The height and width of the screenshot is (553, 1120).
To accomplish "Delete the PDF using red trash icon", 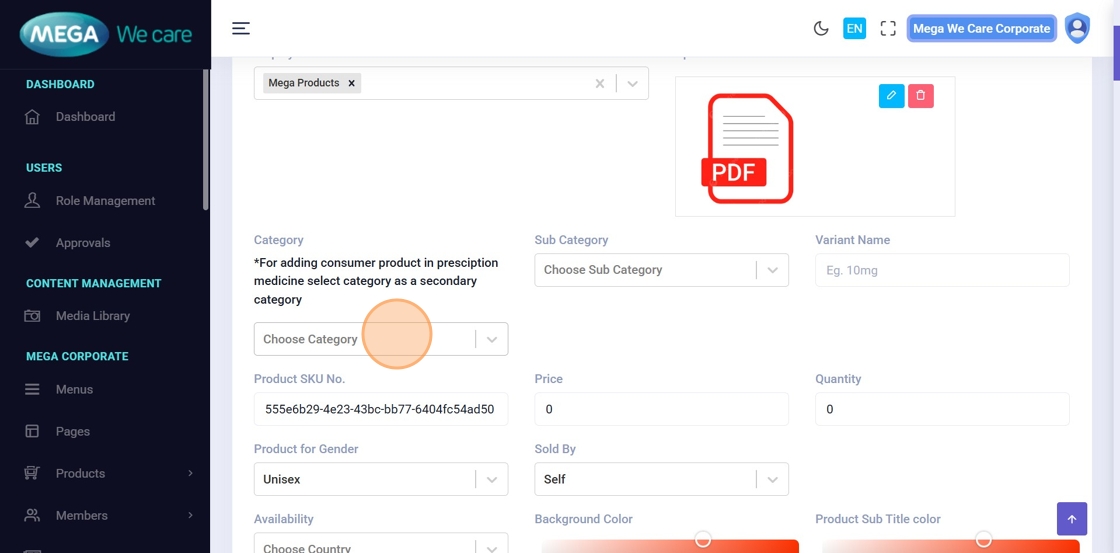I will (x=921, y=96).
